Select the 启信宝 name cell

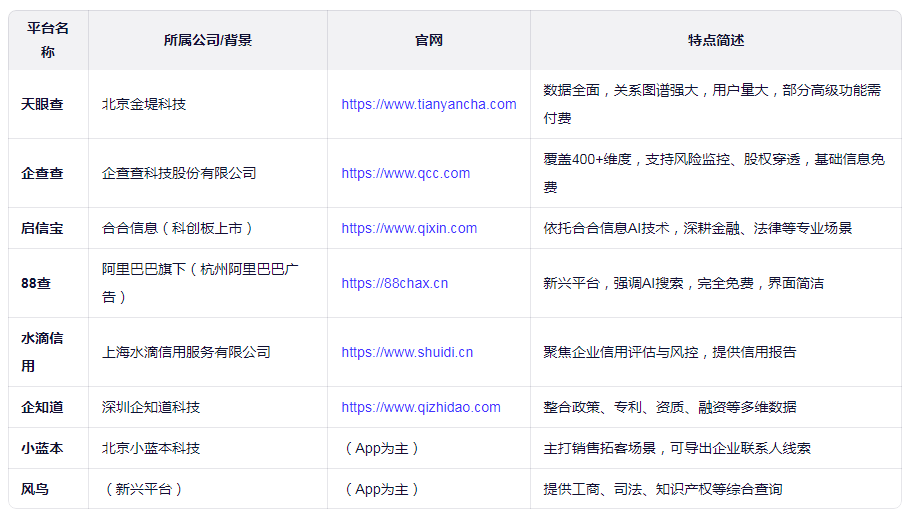click(x=42, y=228)
